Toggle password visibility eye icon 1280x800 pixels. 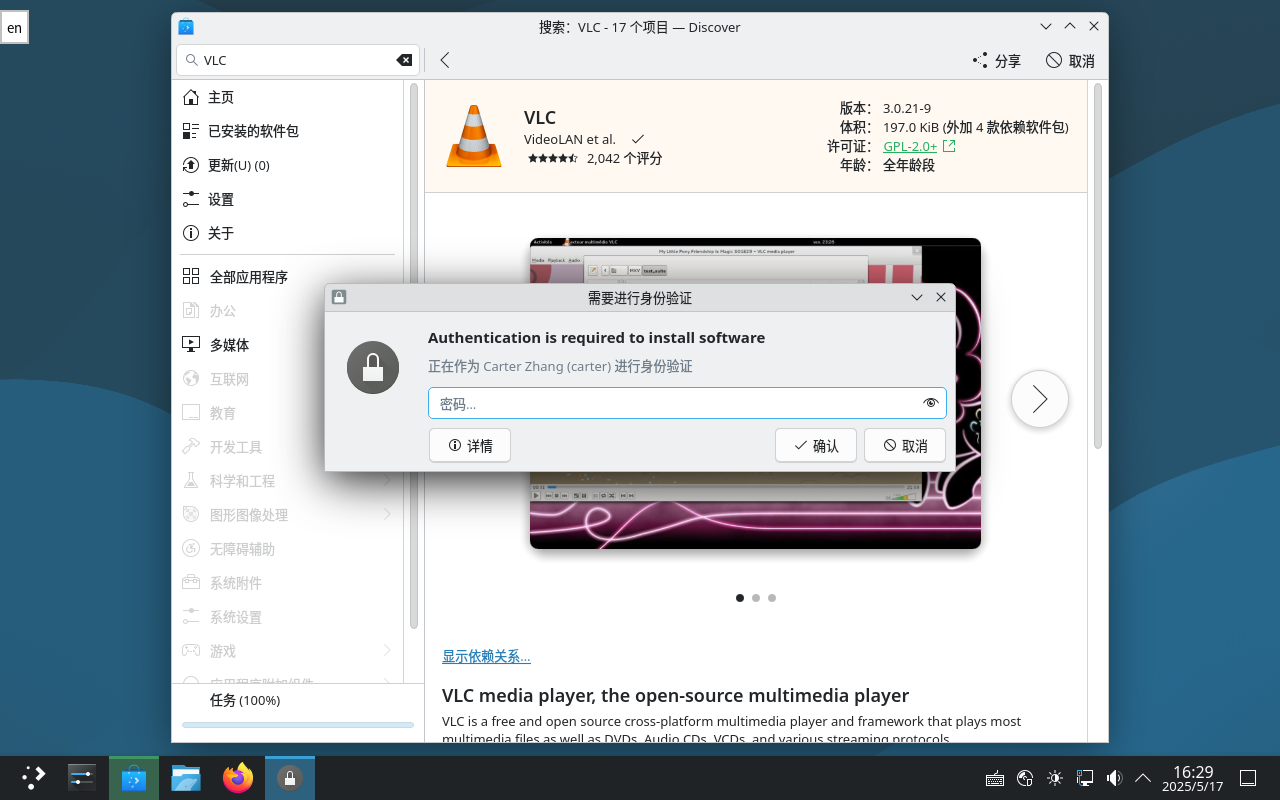click(x=930, y=403)
